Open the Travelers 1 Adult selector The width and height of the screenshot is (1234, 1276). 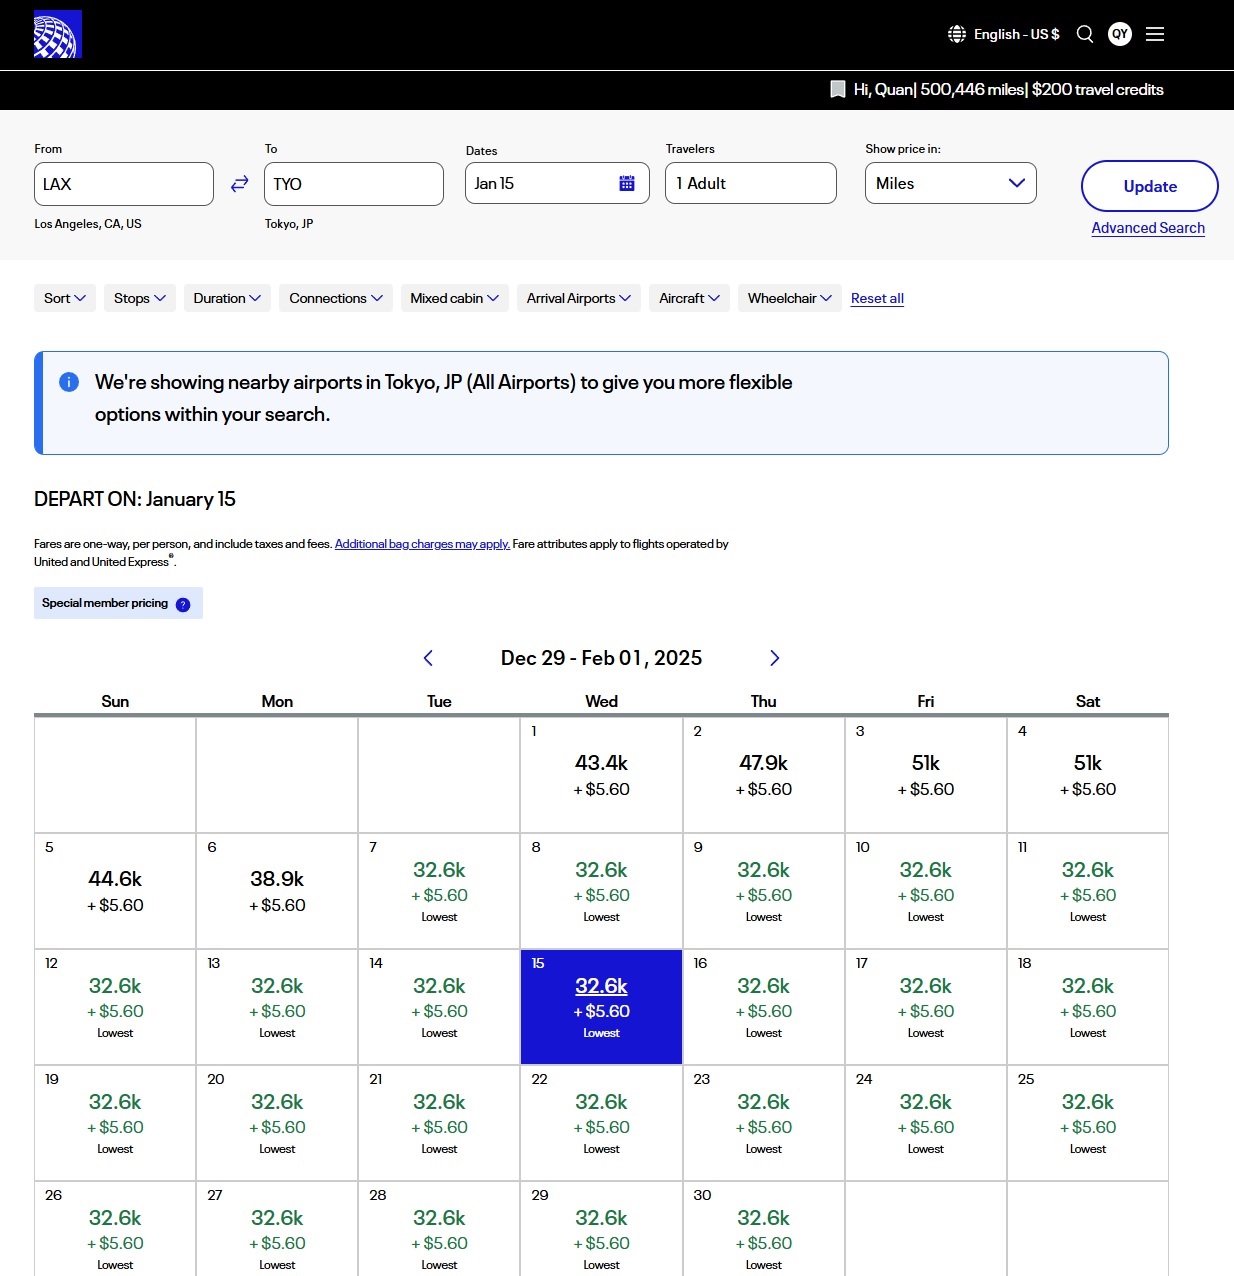click(751, 183)
